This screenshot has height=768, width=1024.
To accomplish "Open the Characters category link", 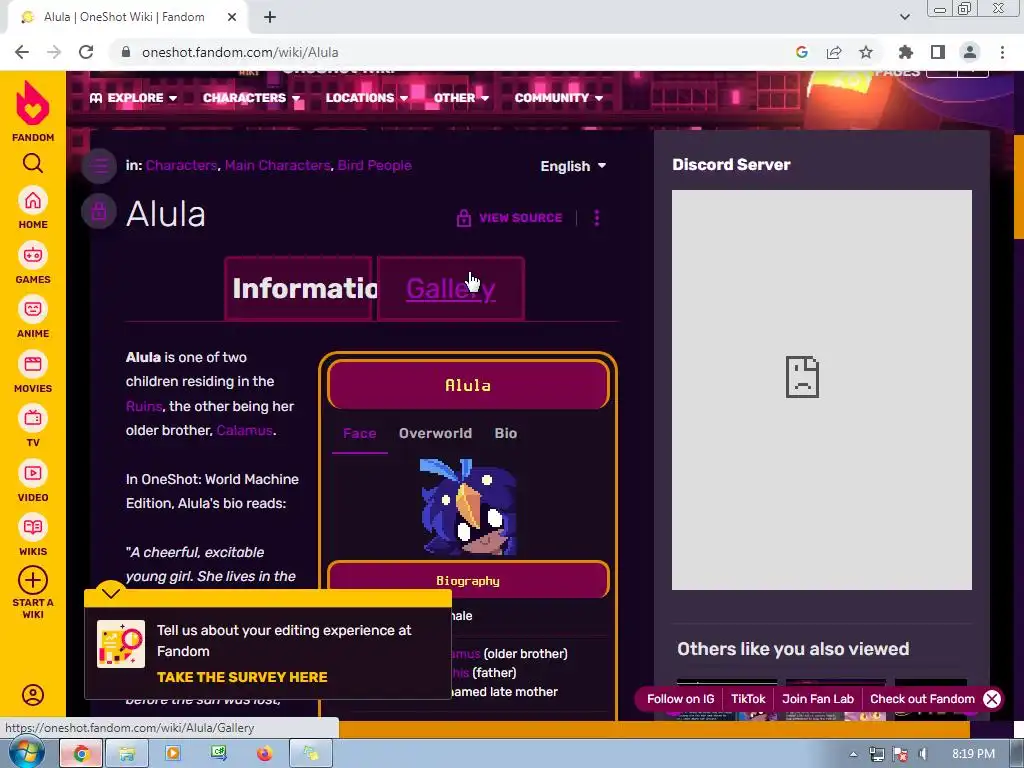I will 182,166.
